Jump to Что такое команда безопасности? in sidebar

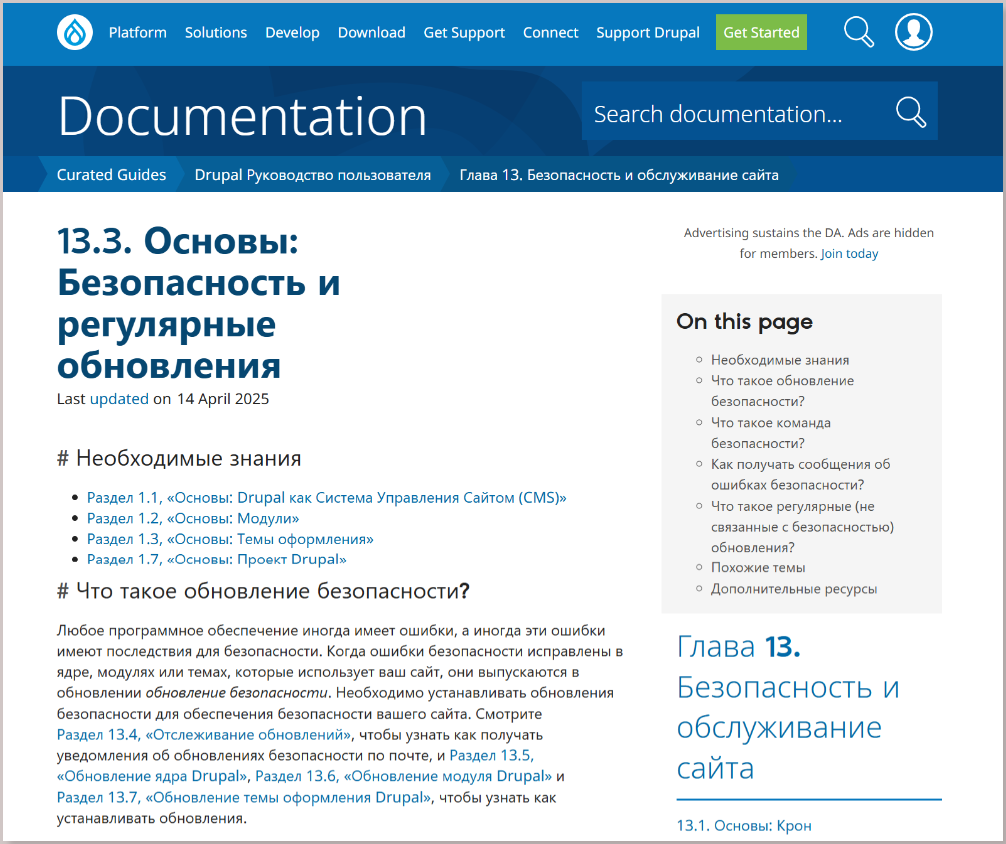pos(771,433)
